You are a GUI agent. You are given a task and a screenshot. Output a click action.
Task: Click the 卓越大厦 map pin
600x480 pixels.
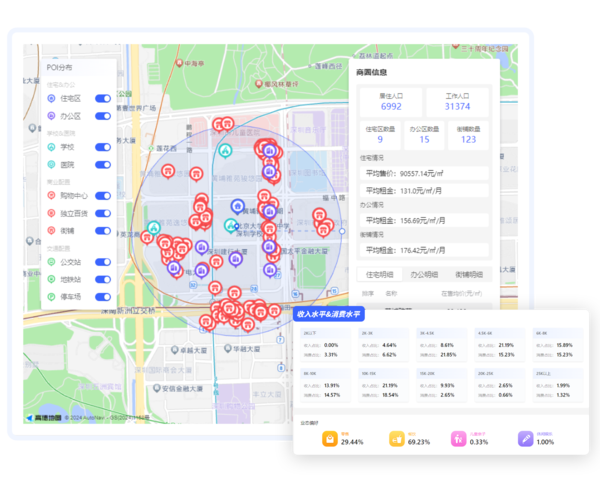click(174, 350)
